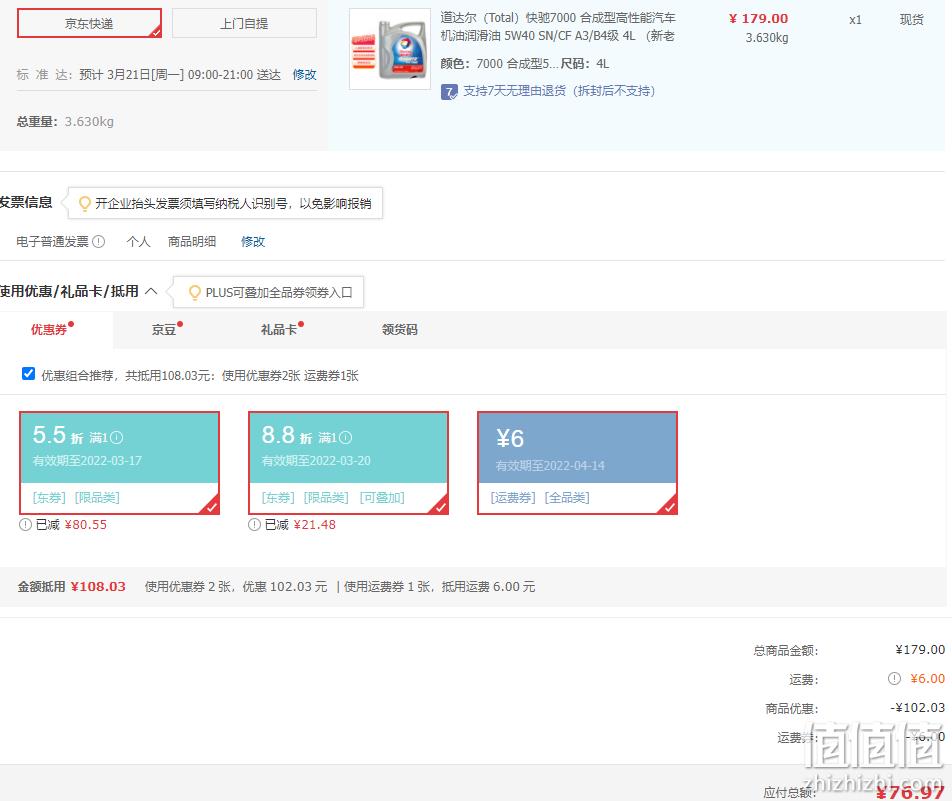Select 上门自提 pickup option
The image size is (952, 801).
click(244, 23)
